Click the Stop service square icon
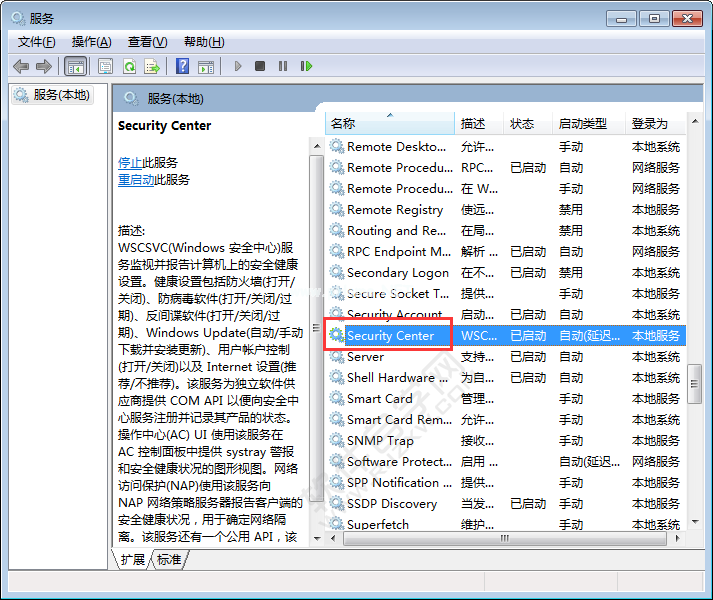The image size is (713, 600). coord(260,66)
